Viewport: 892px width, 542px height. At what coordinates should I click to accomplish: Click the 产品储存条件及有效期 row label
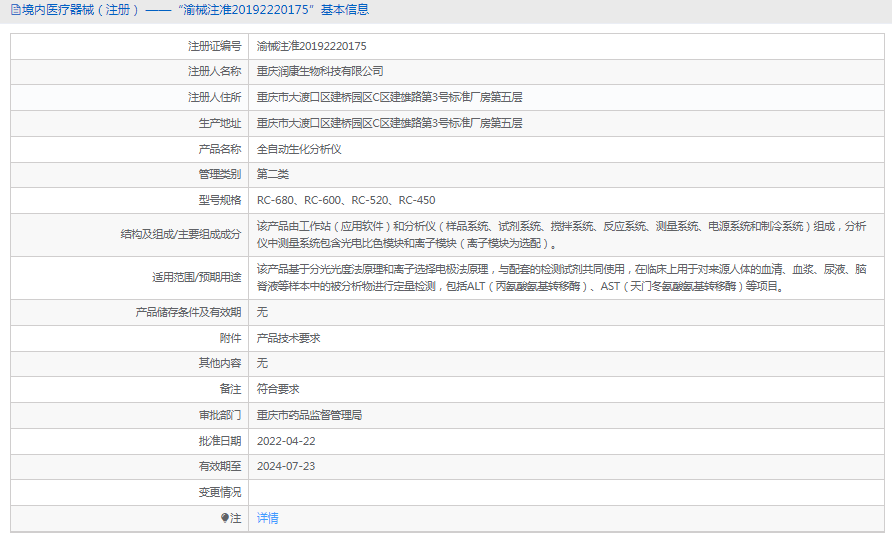[188, 312]
